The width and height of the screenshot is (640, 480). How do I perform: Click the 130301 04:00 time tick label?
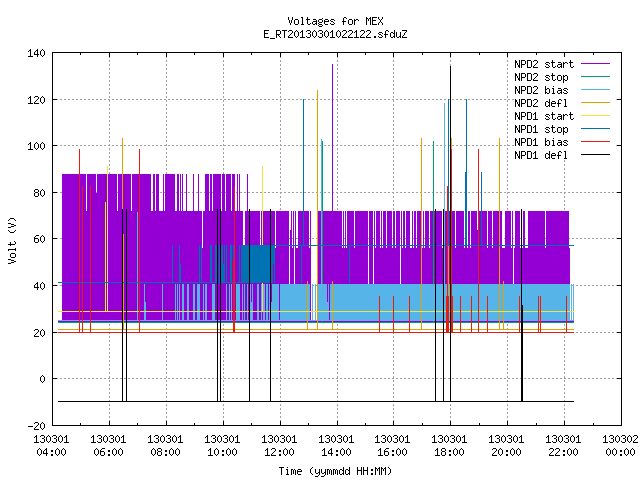(51, 446)
